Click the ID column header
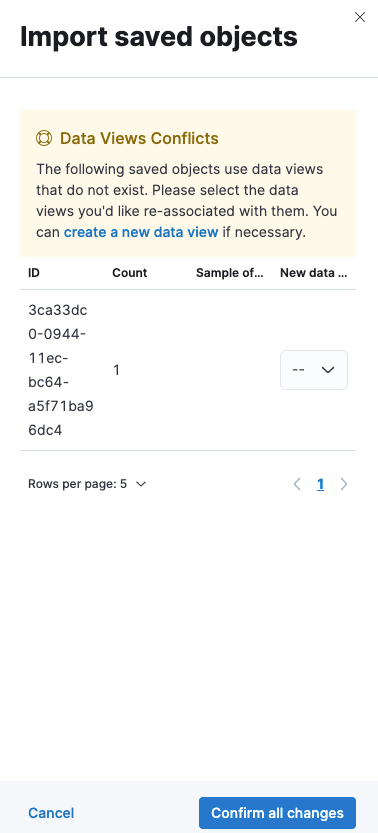This screenshot has height=833, width=378. [34, 273]
